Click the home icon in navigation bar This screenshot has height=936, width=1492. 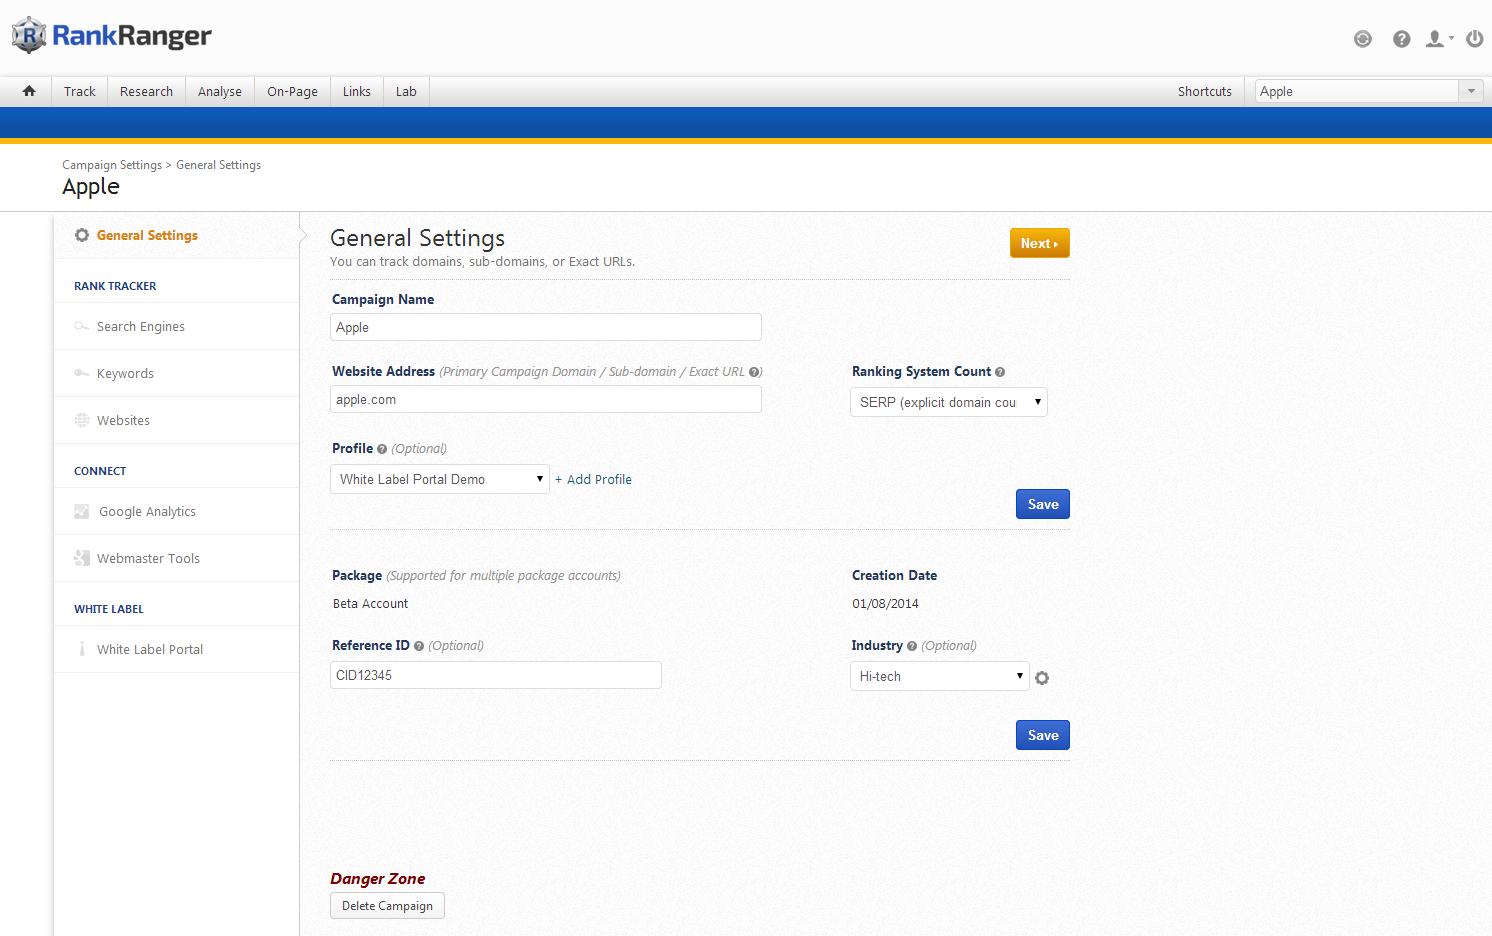click(29, 91)
